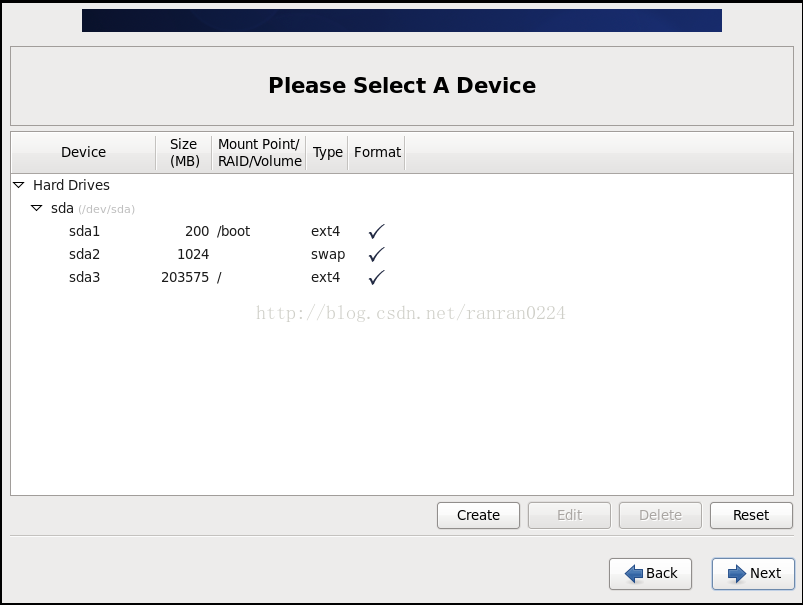This screenshot has height=605, width=803.
Task: Select the sda3 partition row
Action: click(402, 277)
